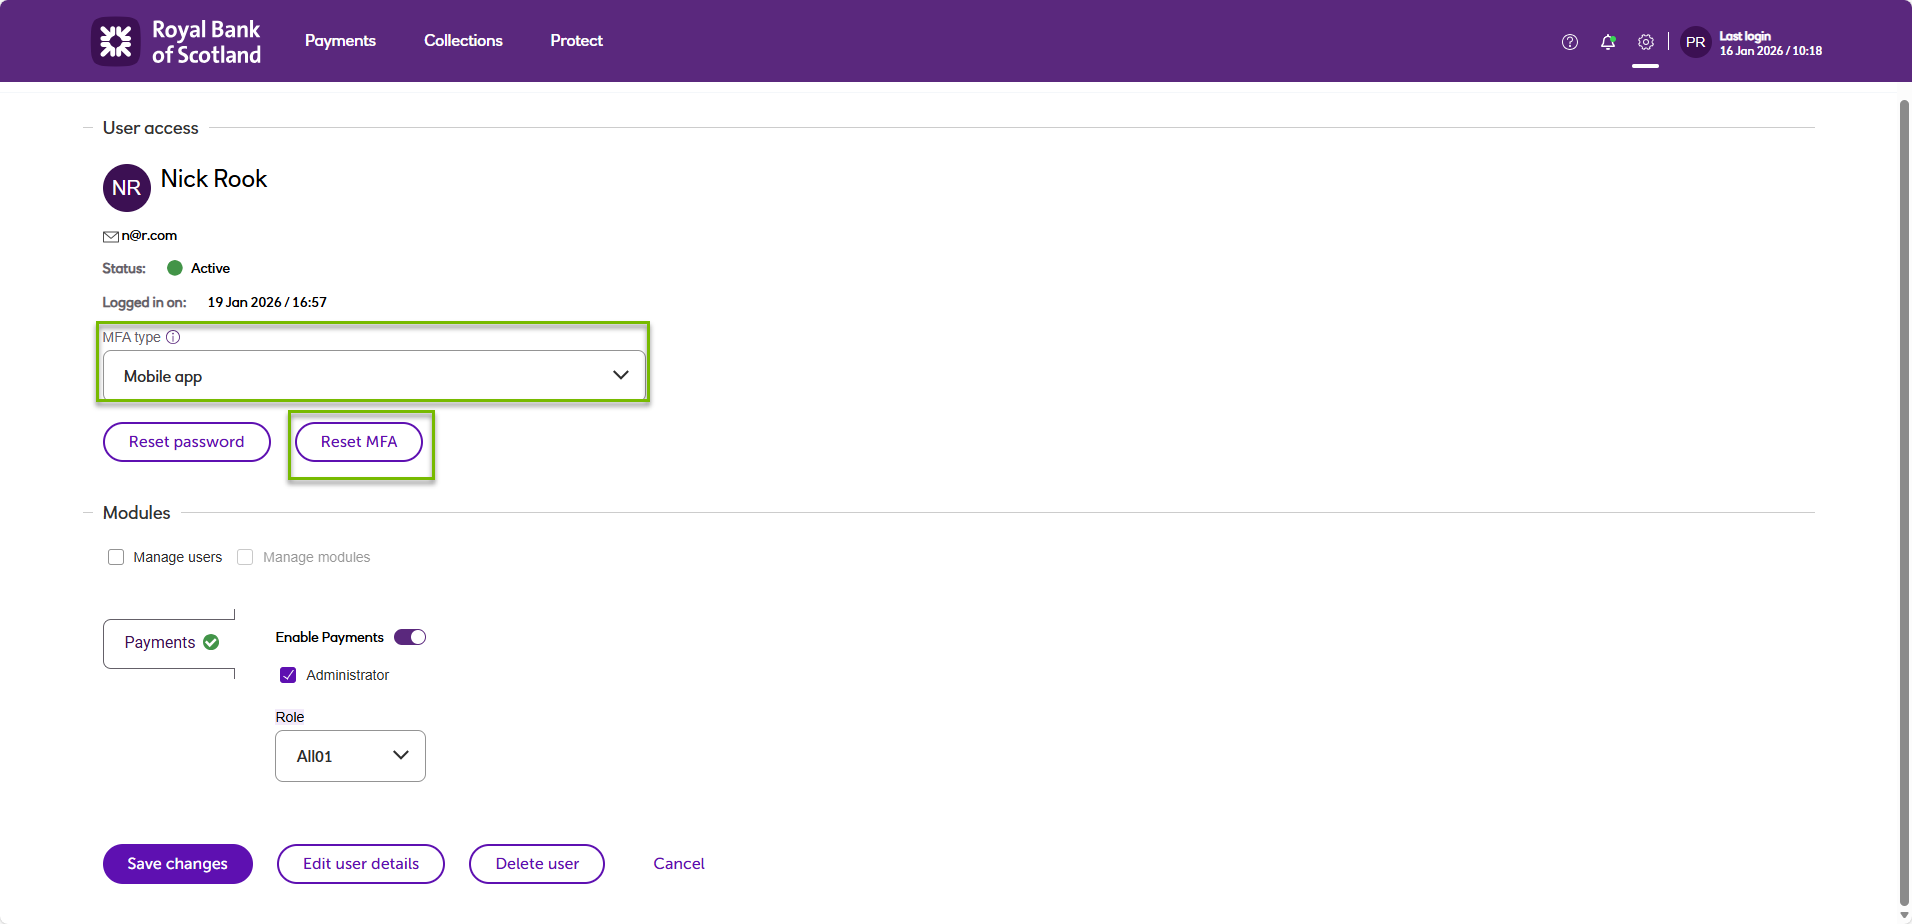Click the Modules heading

click(137, 513)
